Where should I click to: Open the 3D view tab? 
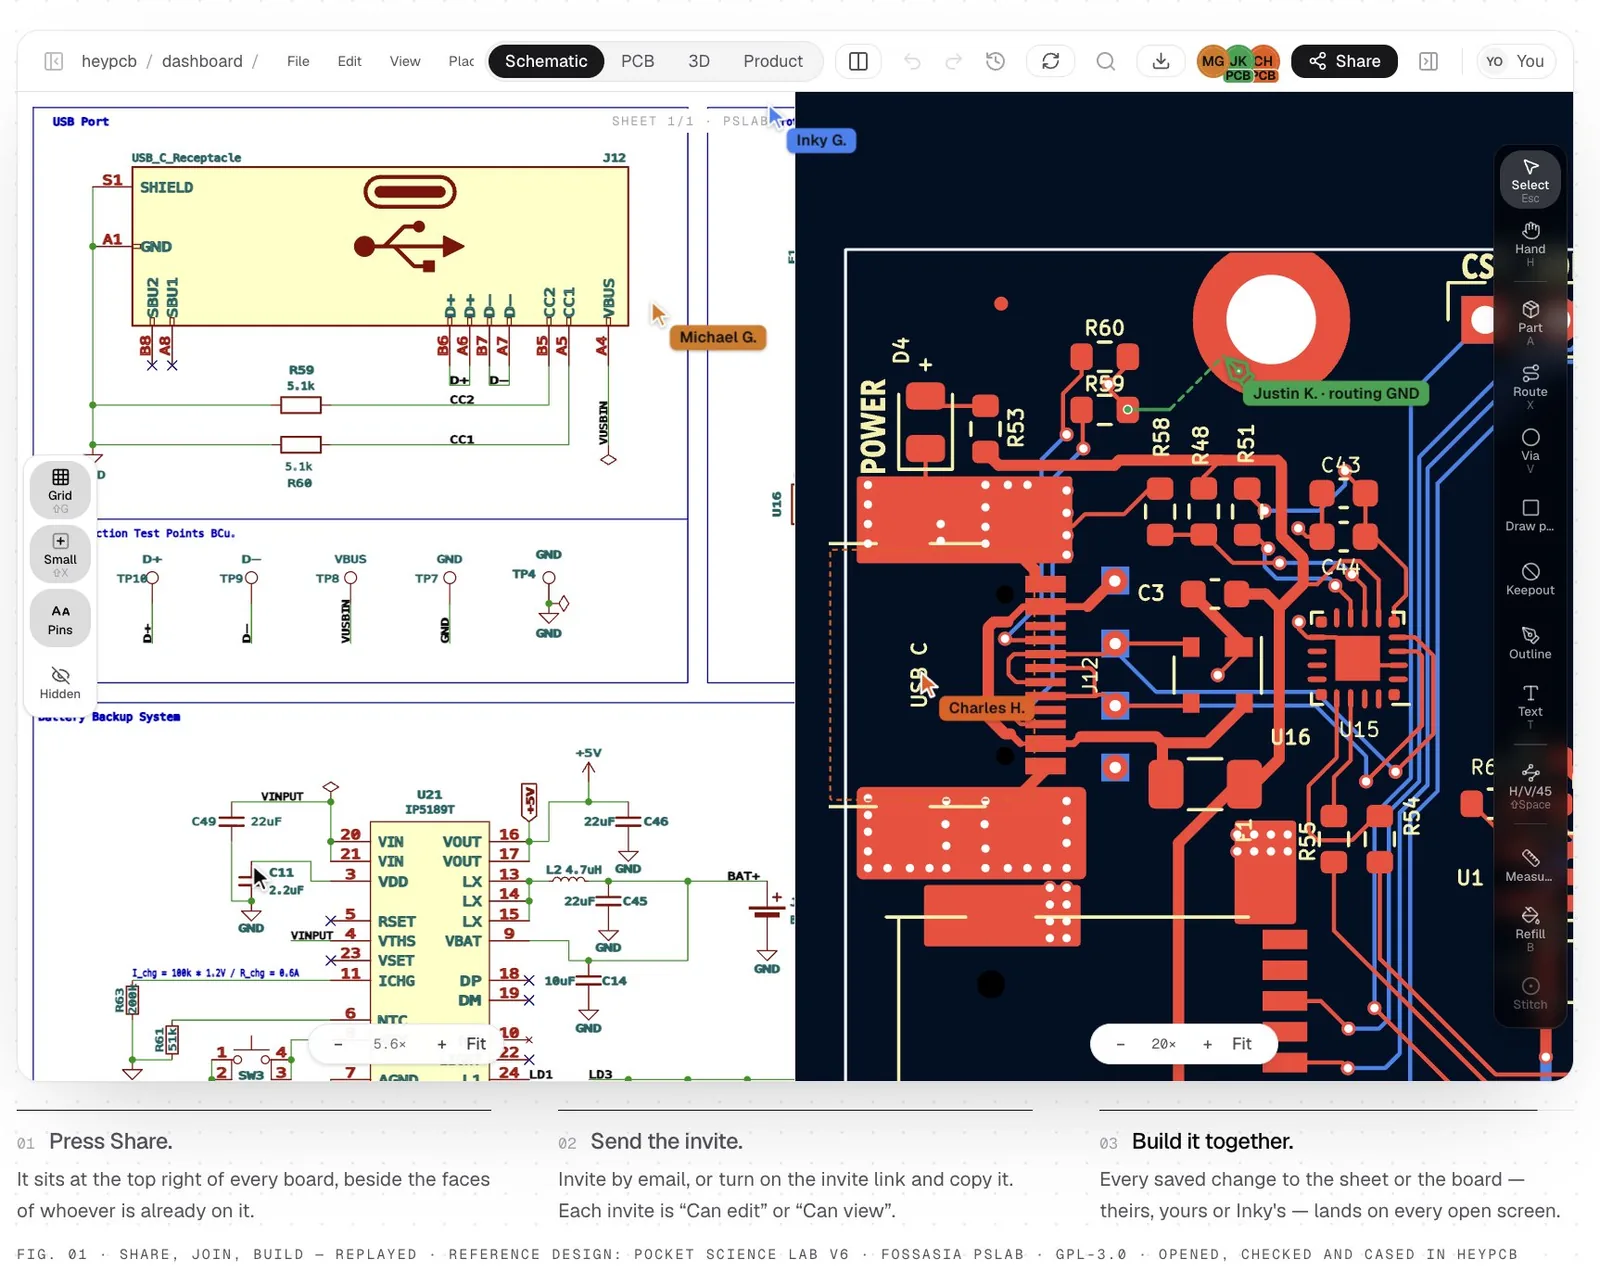tap(699, 61)
